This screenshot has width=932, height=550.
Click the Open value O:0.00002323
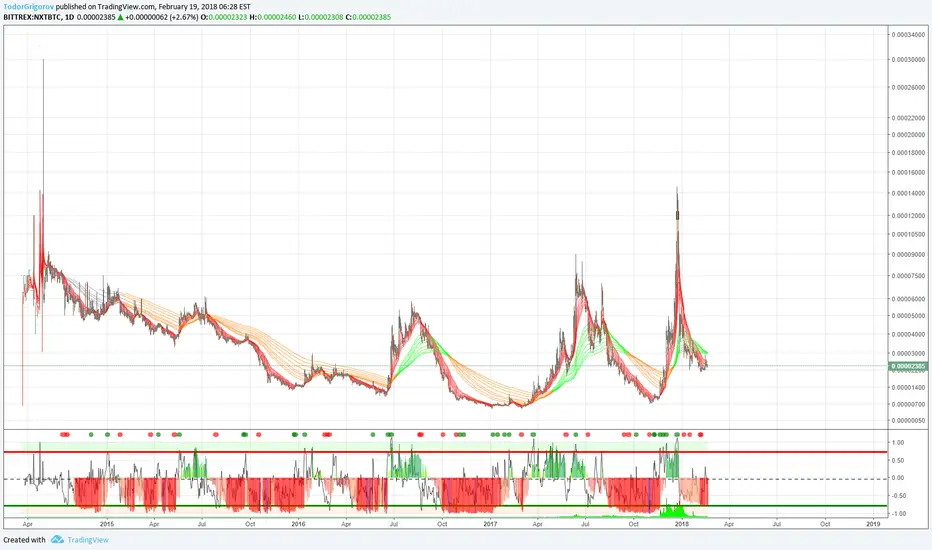pyautogui.click(x=223, y=17)
